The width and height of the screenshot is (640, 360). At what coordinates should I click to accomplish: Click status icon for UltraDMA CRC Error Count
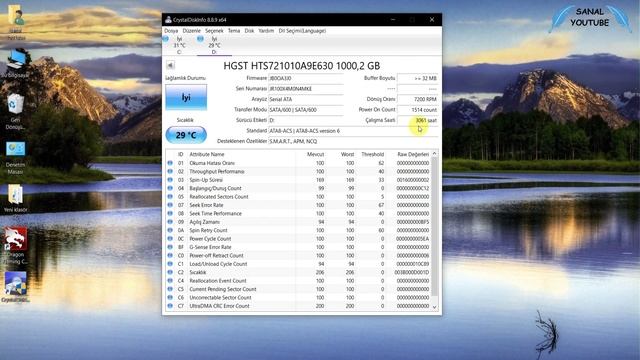(x=170, y=306)
